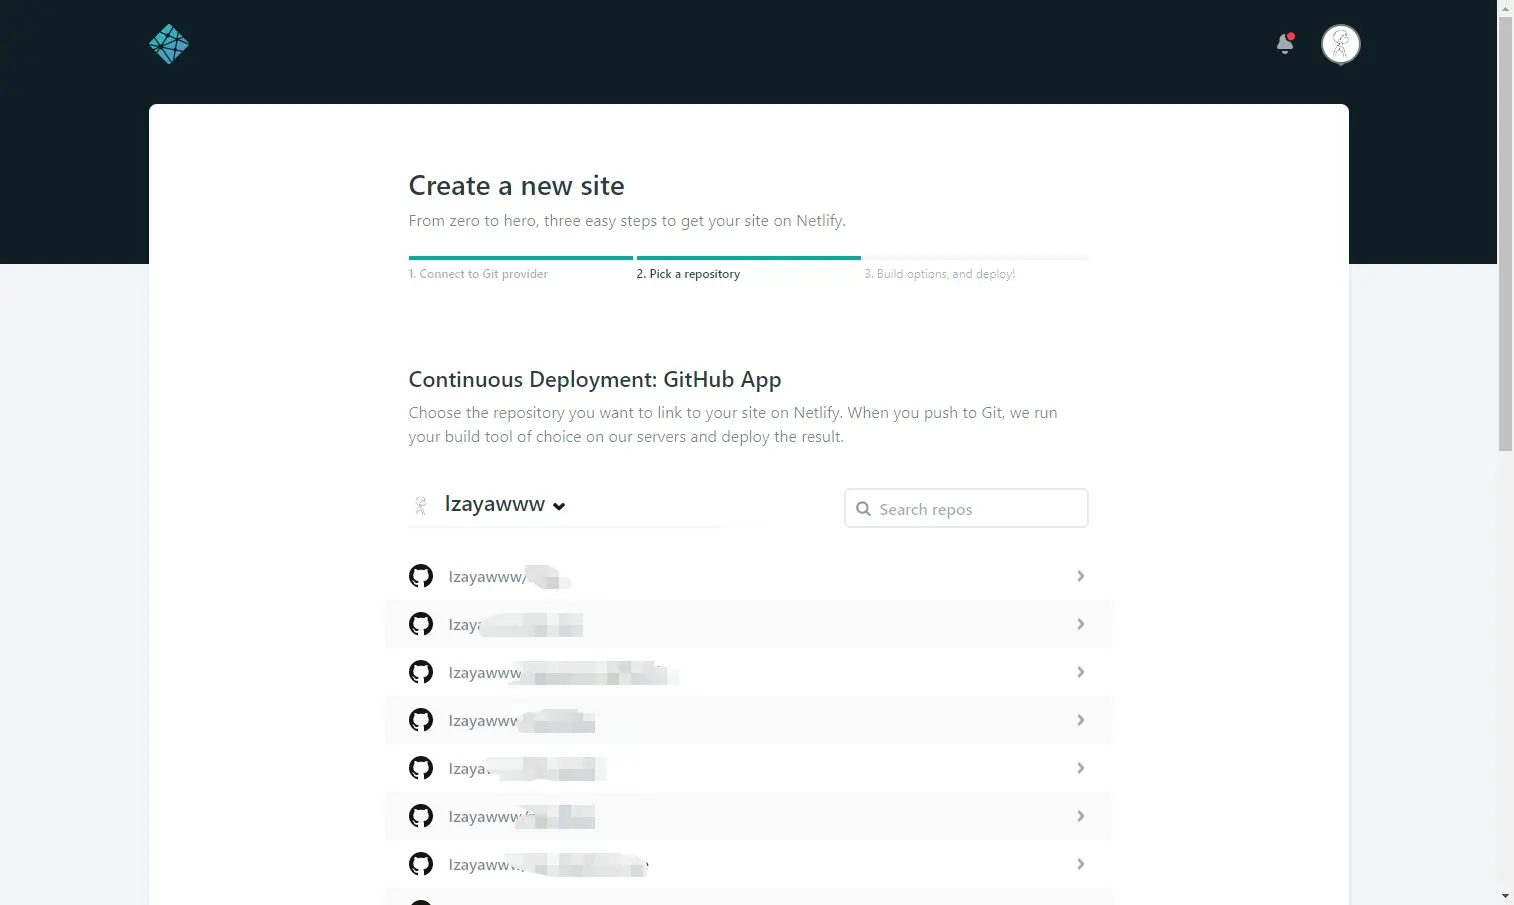1514x905 pixels.
Task: Click the GitHub icon of the first repository
Action: coord(421,576)
